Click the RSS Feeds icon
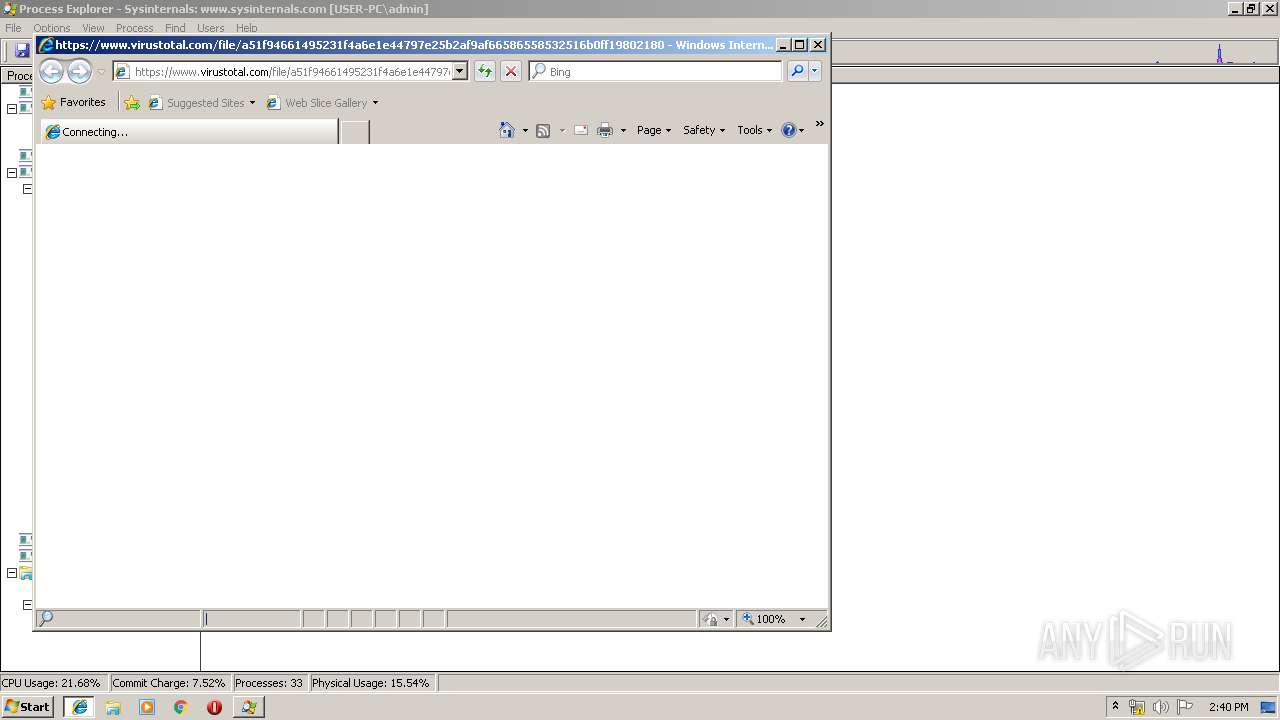The width and height of the screenshot is (1280, 720). click(x=543, y=130)
